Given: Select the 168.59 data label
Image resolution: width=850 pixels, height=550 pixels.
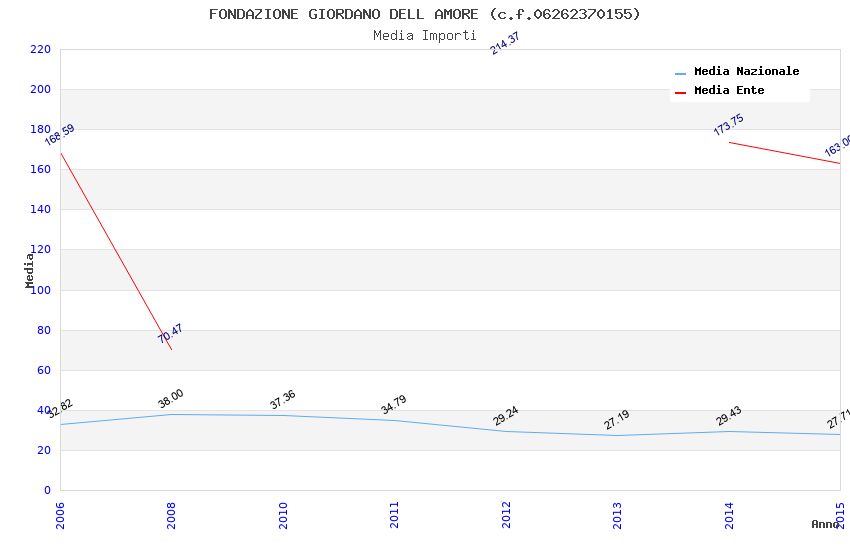Looking at the screenshot, I should [59, 135].
